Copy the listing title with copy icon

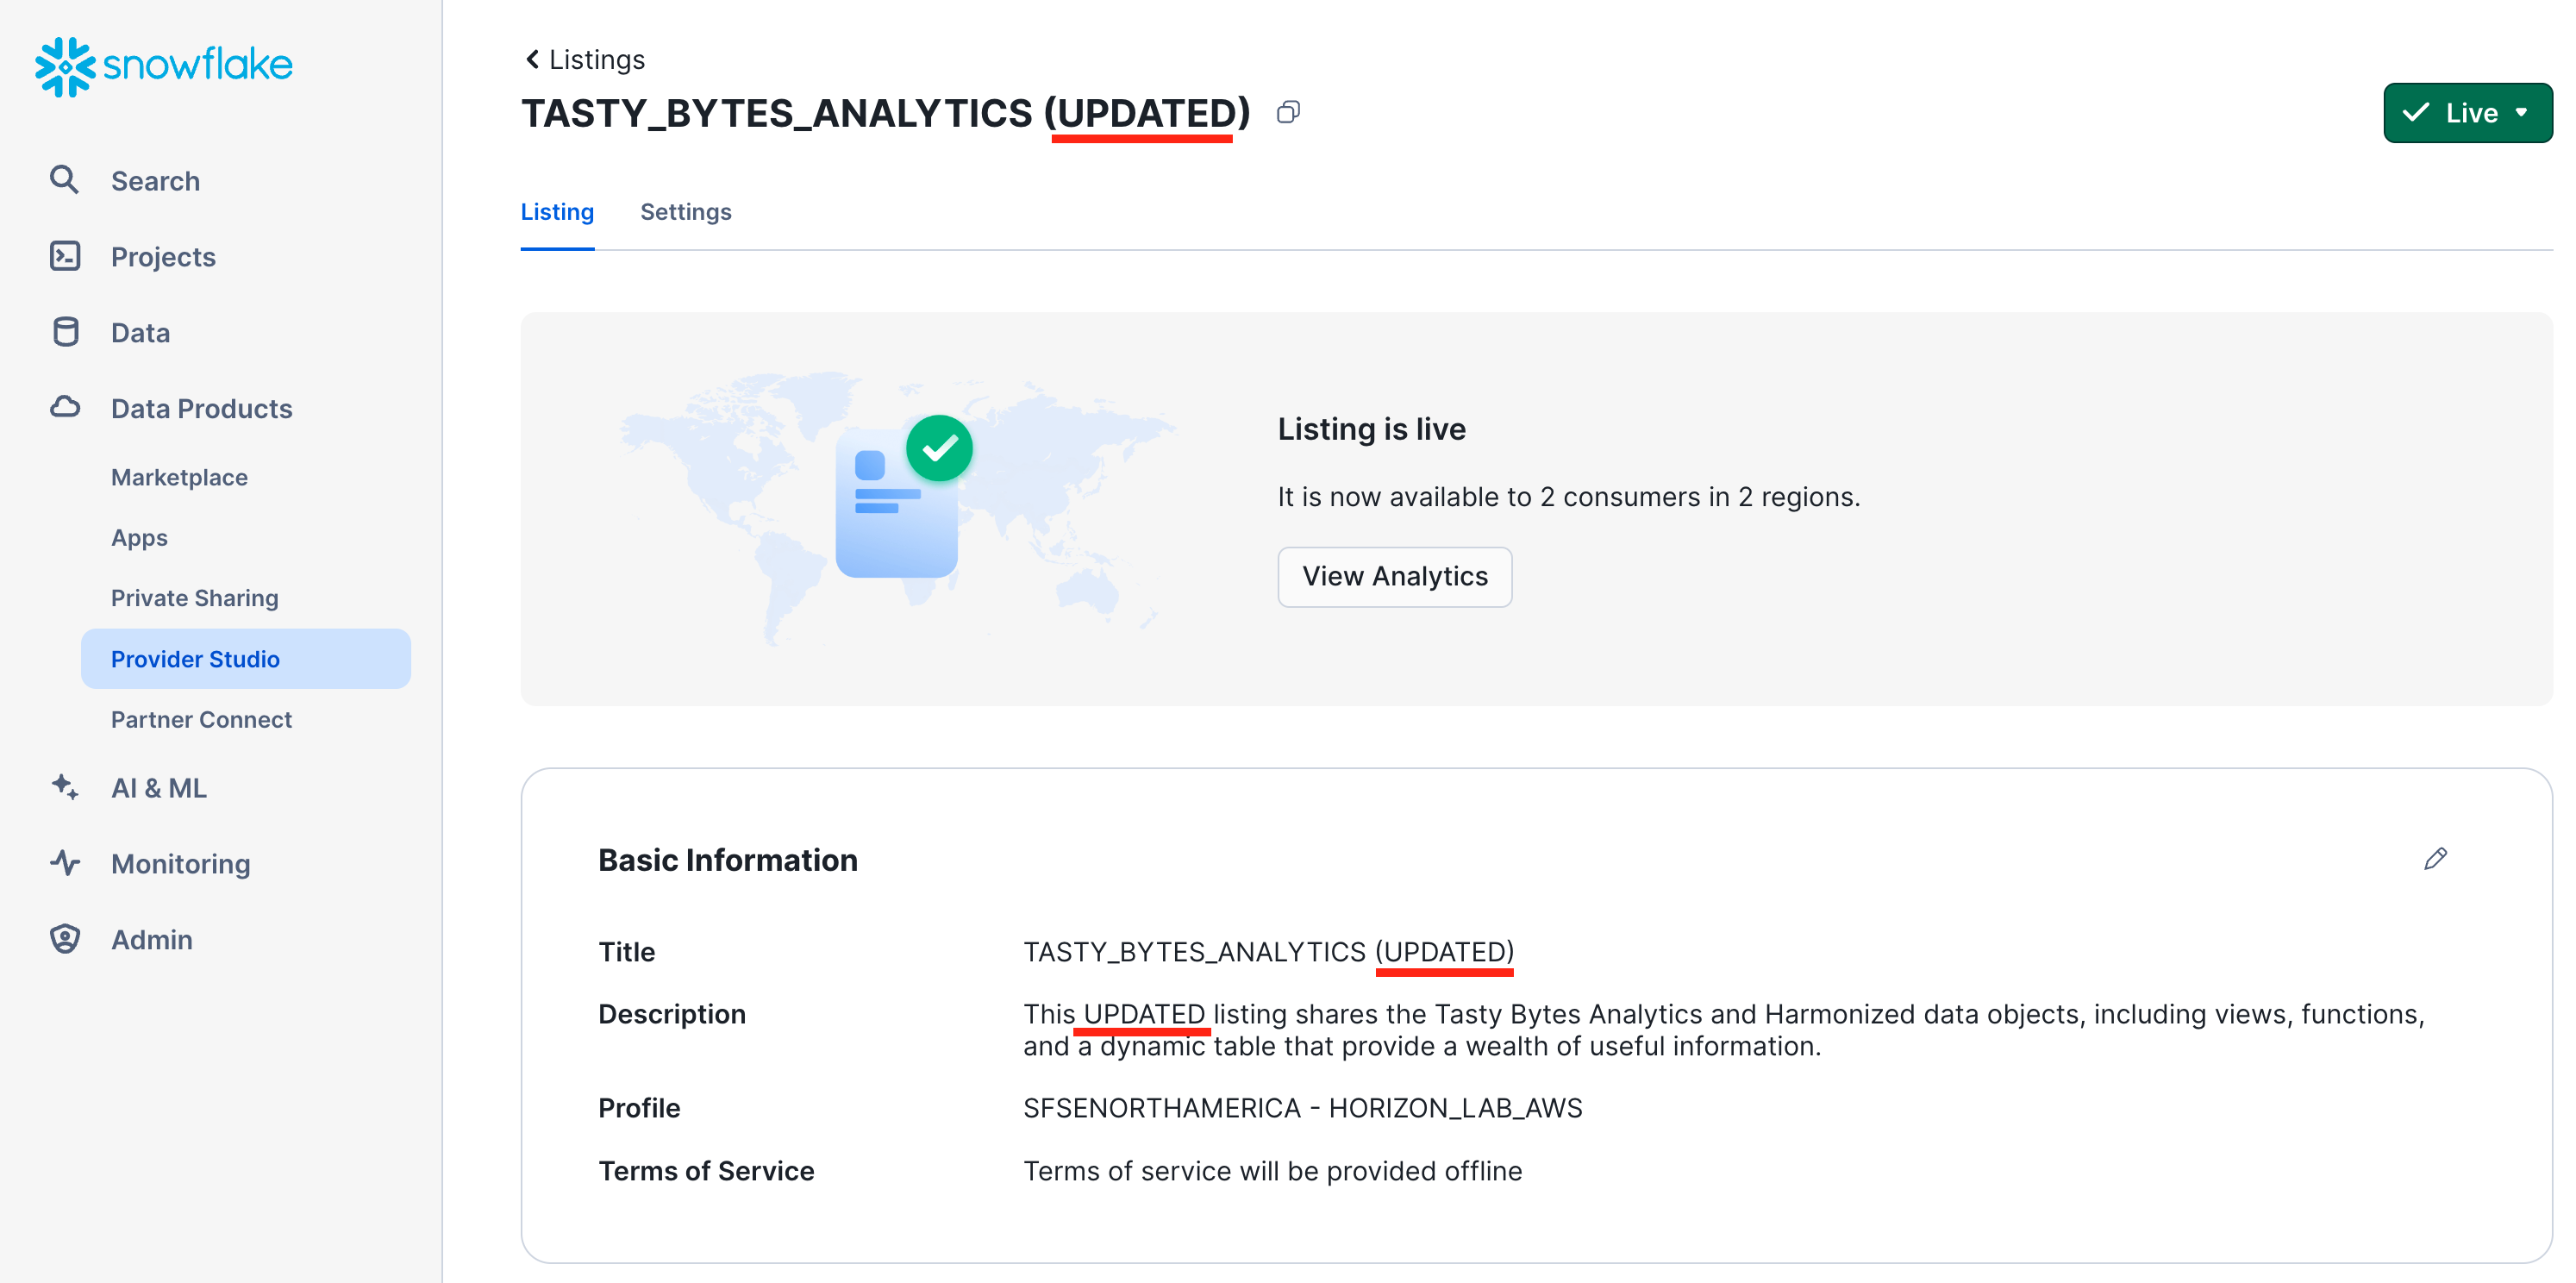click(x=1288, y=112)
